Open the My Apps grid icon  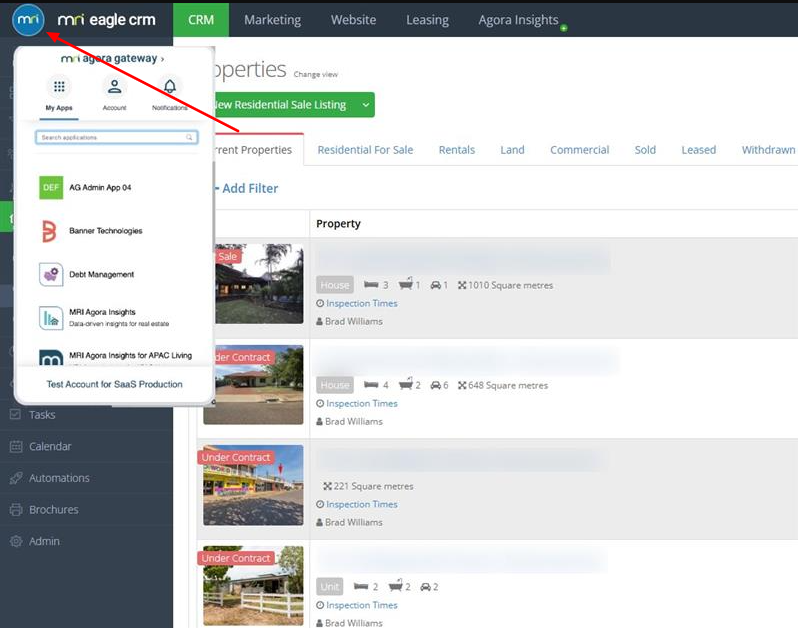click(x=59, y=87)
